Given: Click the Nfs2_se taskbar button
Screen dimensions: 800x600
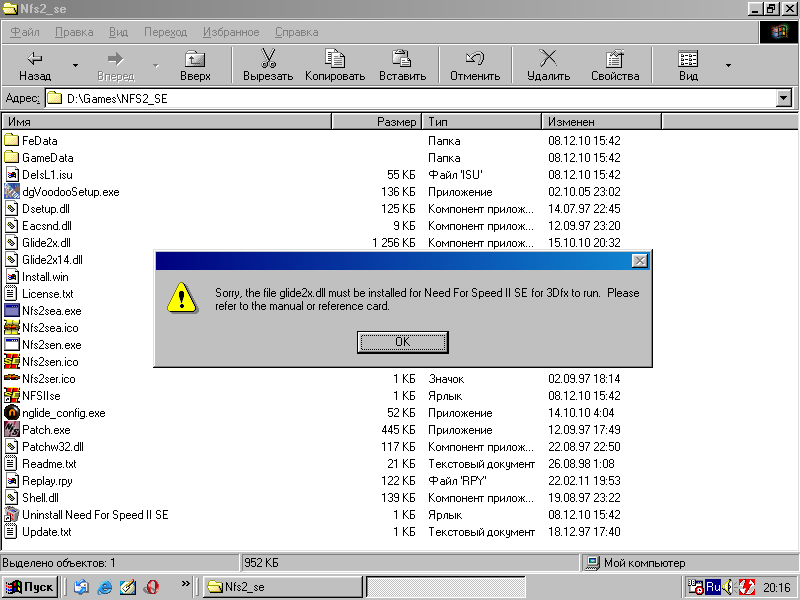Looking at the screenshot, I should 283,587.
